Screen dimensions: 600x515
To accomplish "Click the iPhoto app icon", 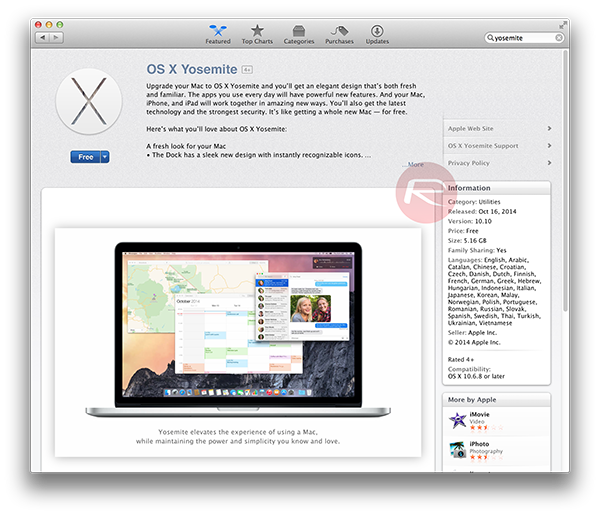I will pyautogui.click(x=457, y=450).
